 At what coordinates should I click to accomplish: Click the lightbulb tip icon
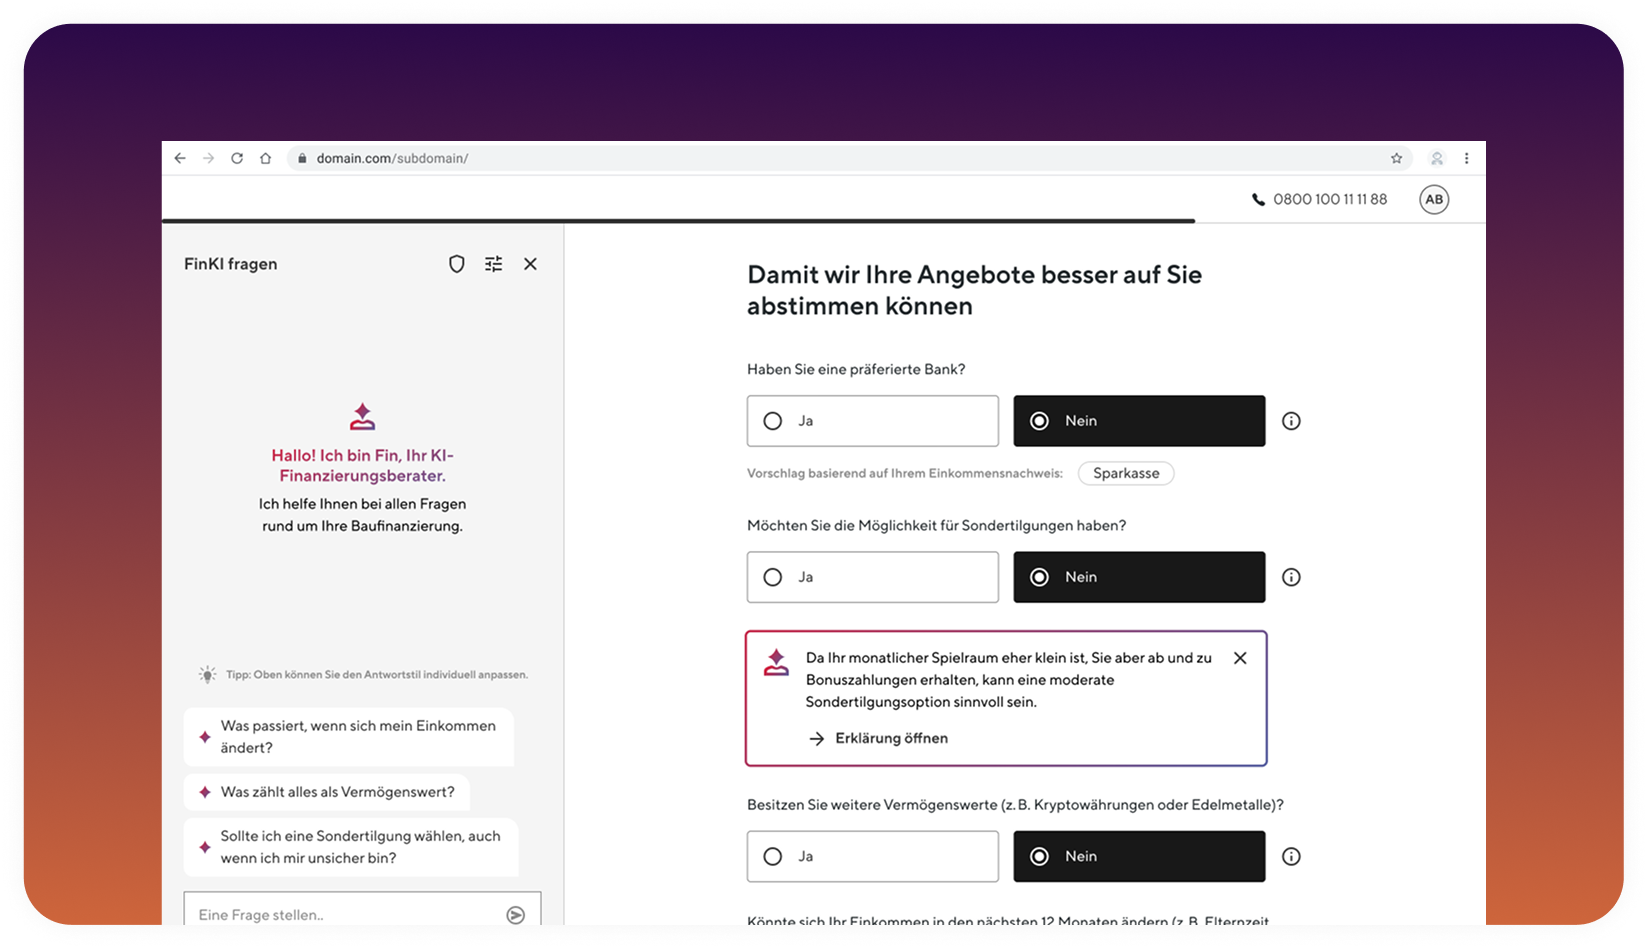tap(207, 674)
